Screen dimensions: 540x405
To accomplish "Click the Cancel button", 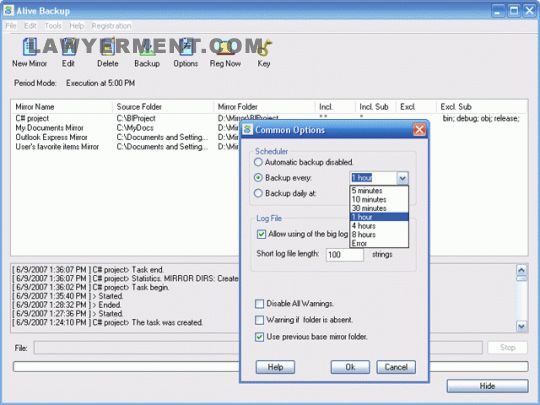I will 396,367.
